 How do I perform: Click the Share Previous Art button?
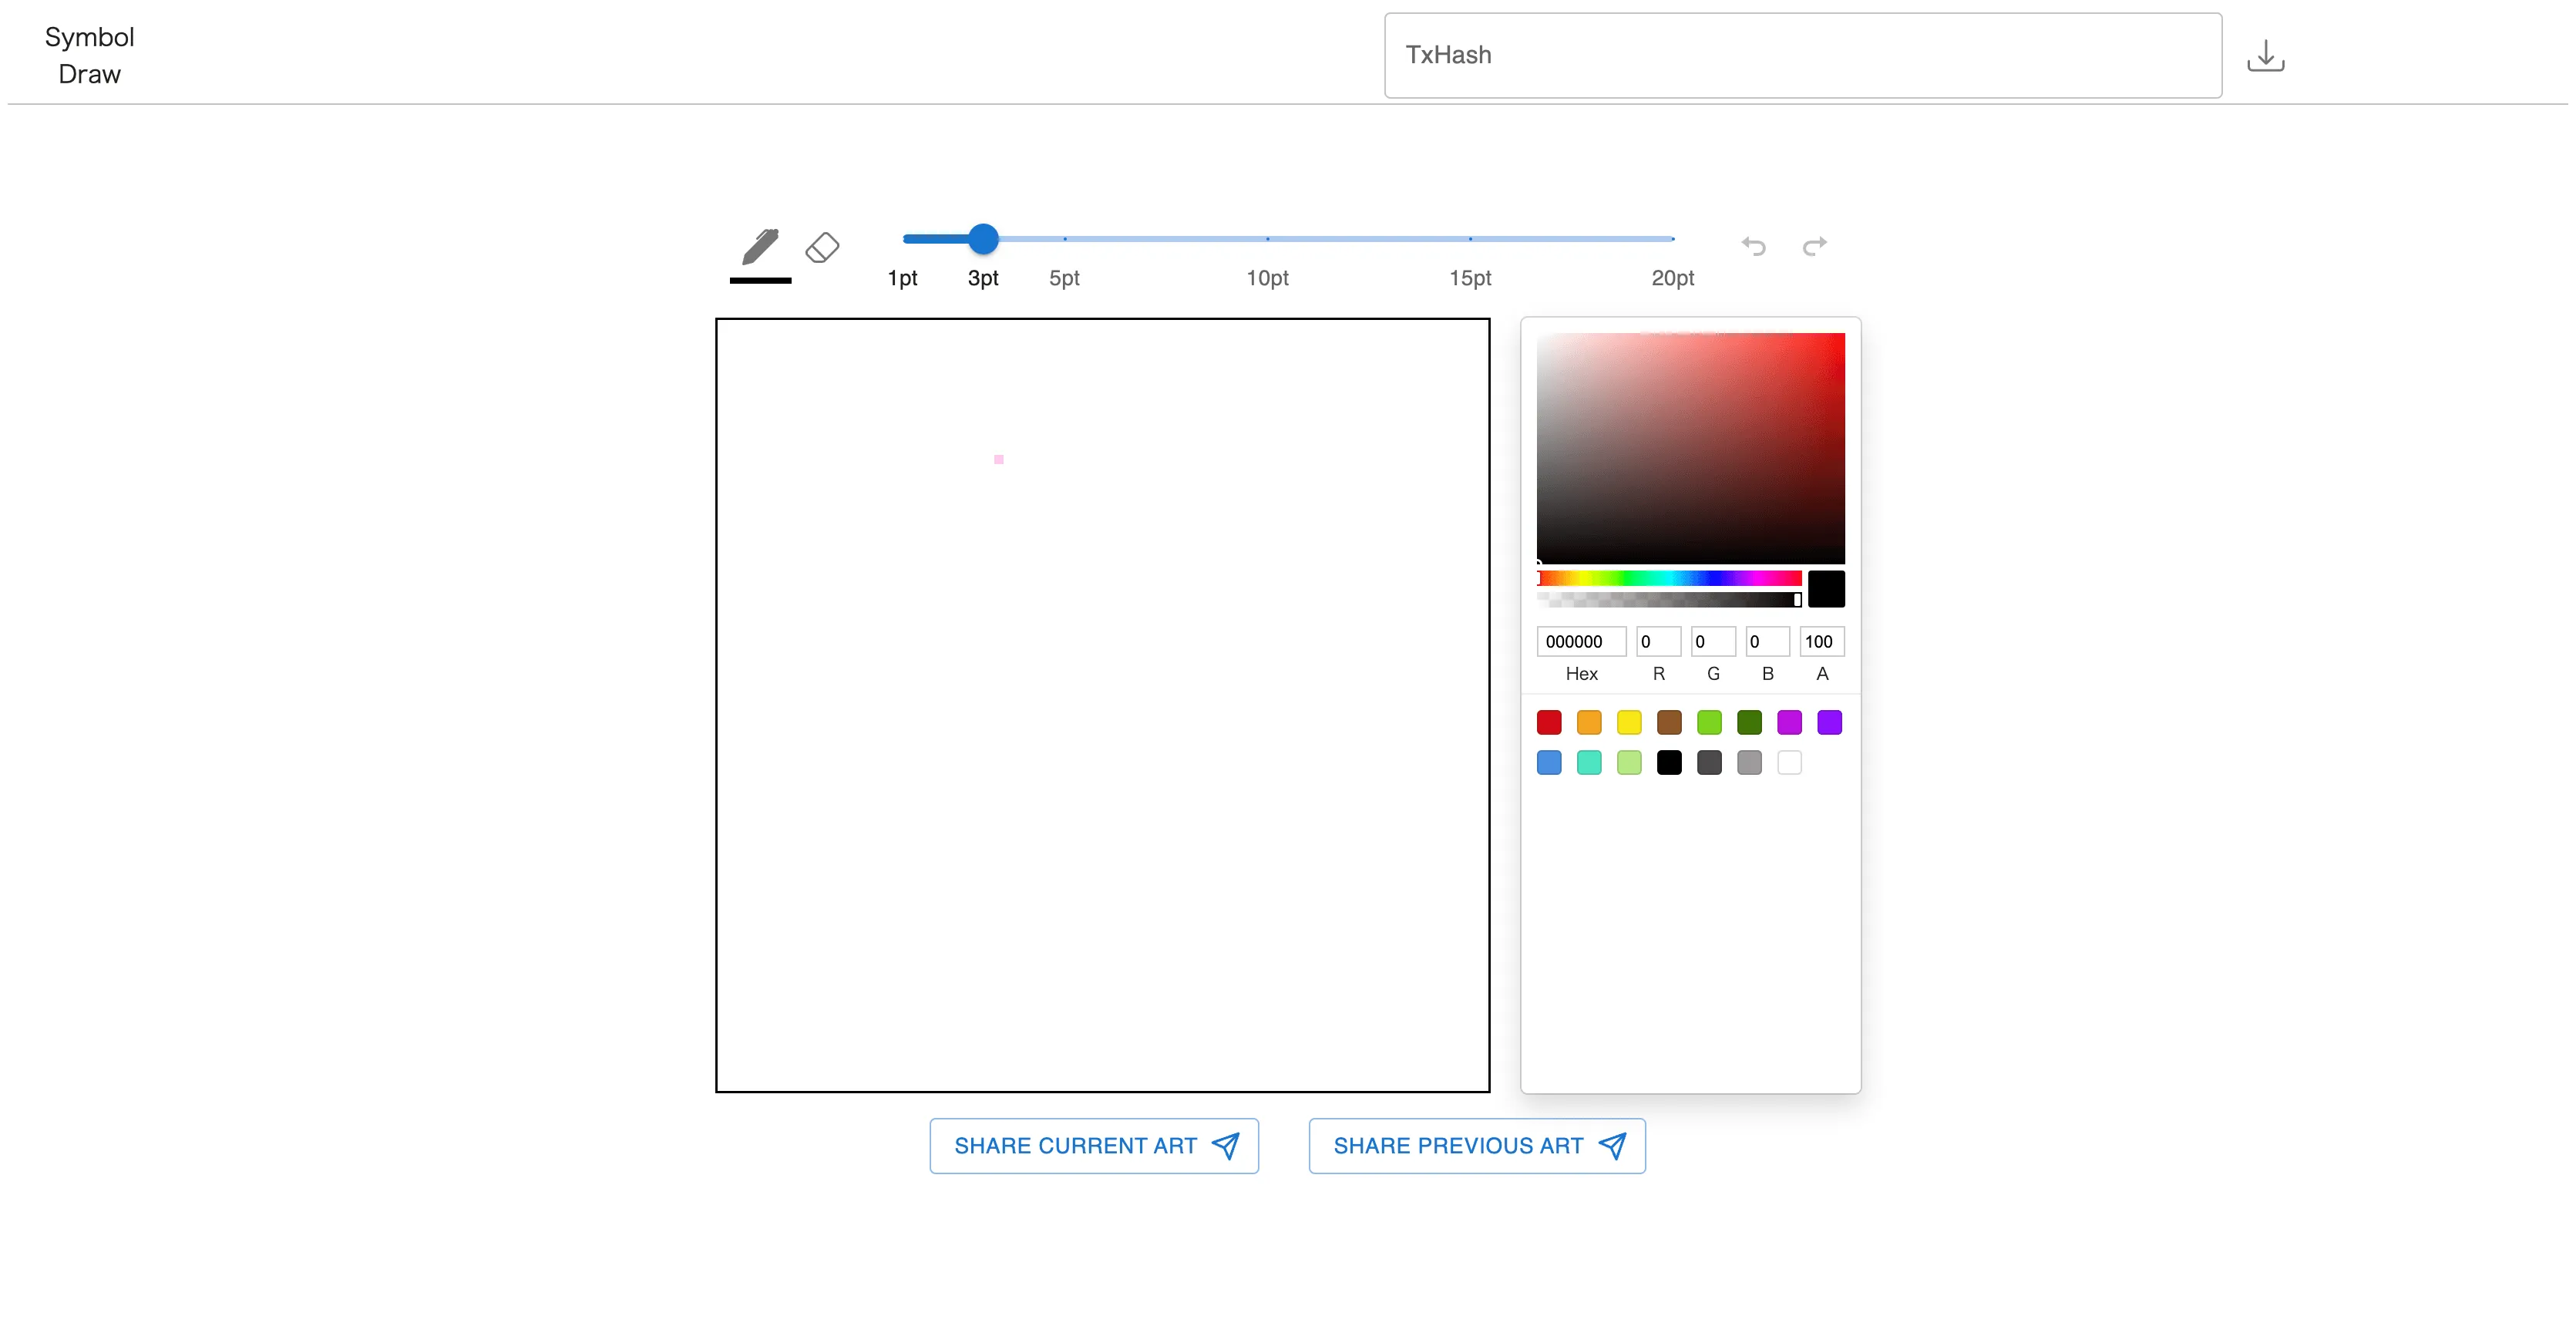[1477, 1146]
